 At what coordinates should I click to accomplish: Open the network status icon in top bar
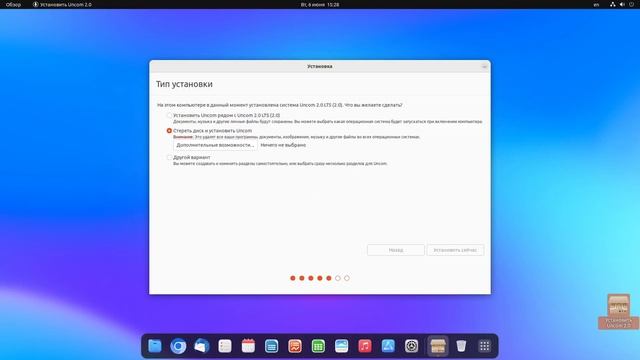[x=612, y=4]
